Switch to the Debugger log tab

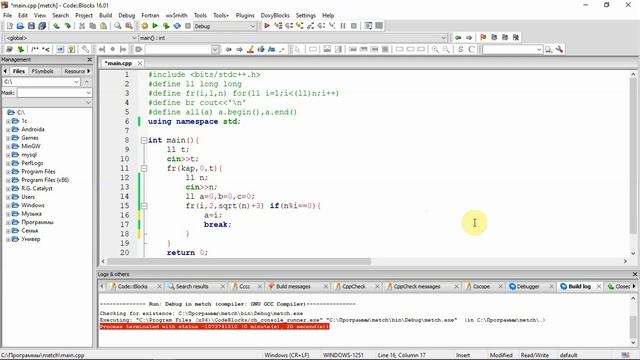(x=528, y=287)
